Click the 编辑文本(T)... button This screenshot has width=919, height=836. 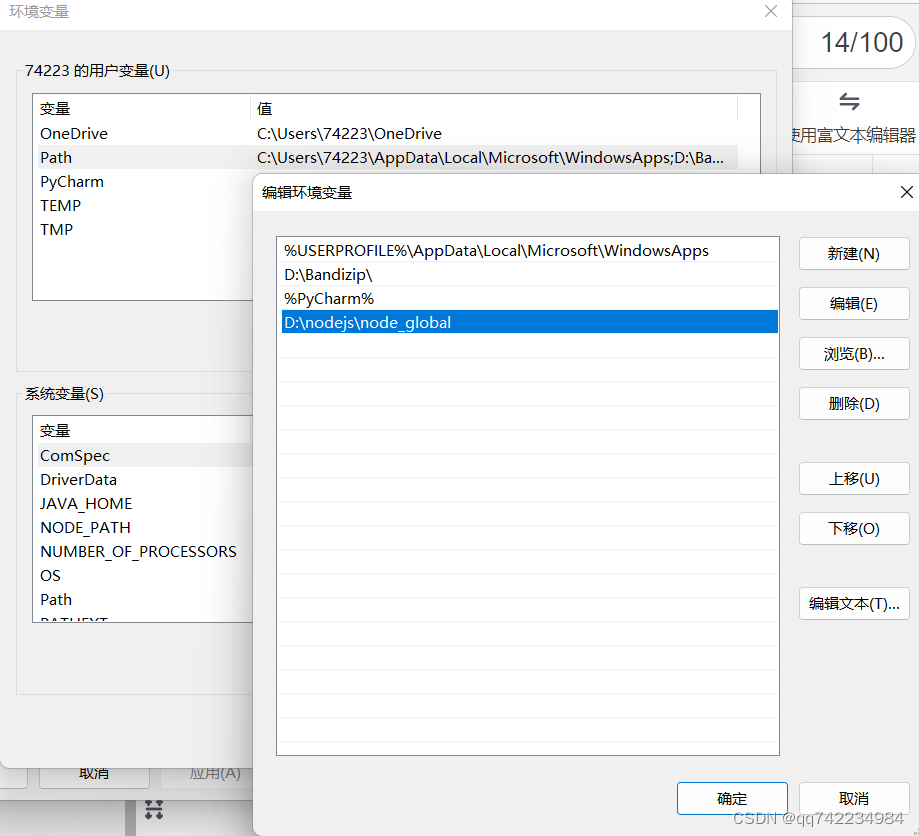tap(853, 604)
